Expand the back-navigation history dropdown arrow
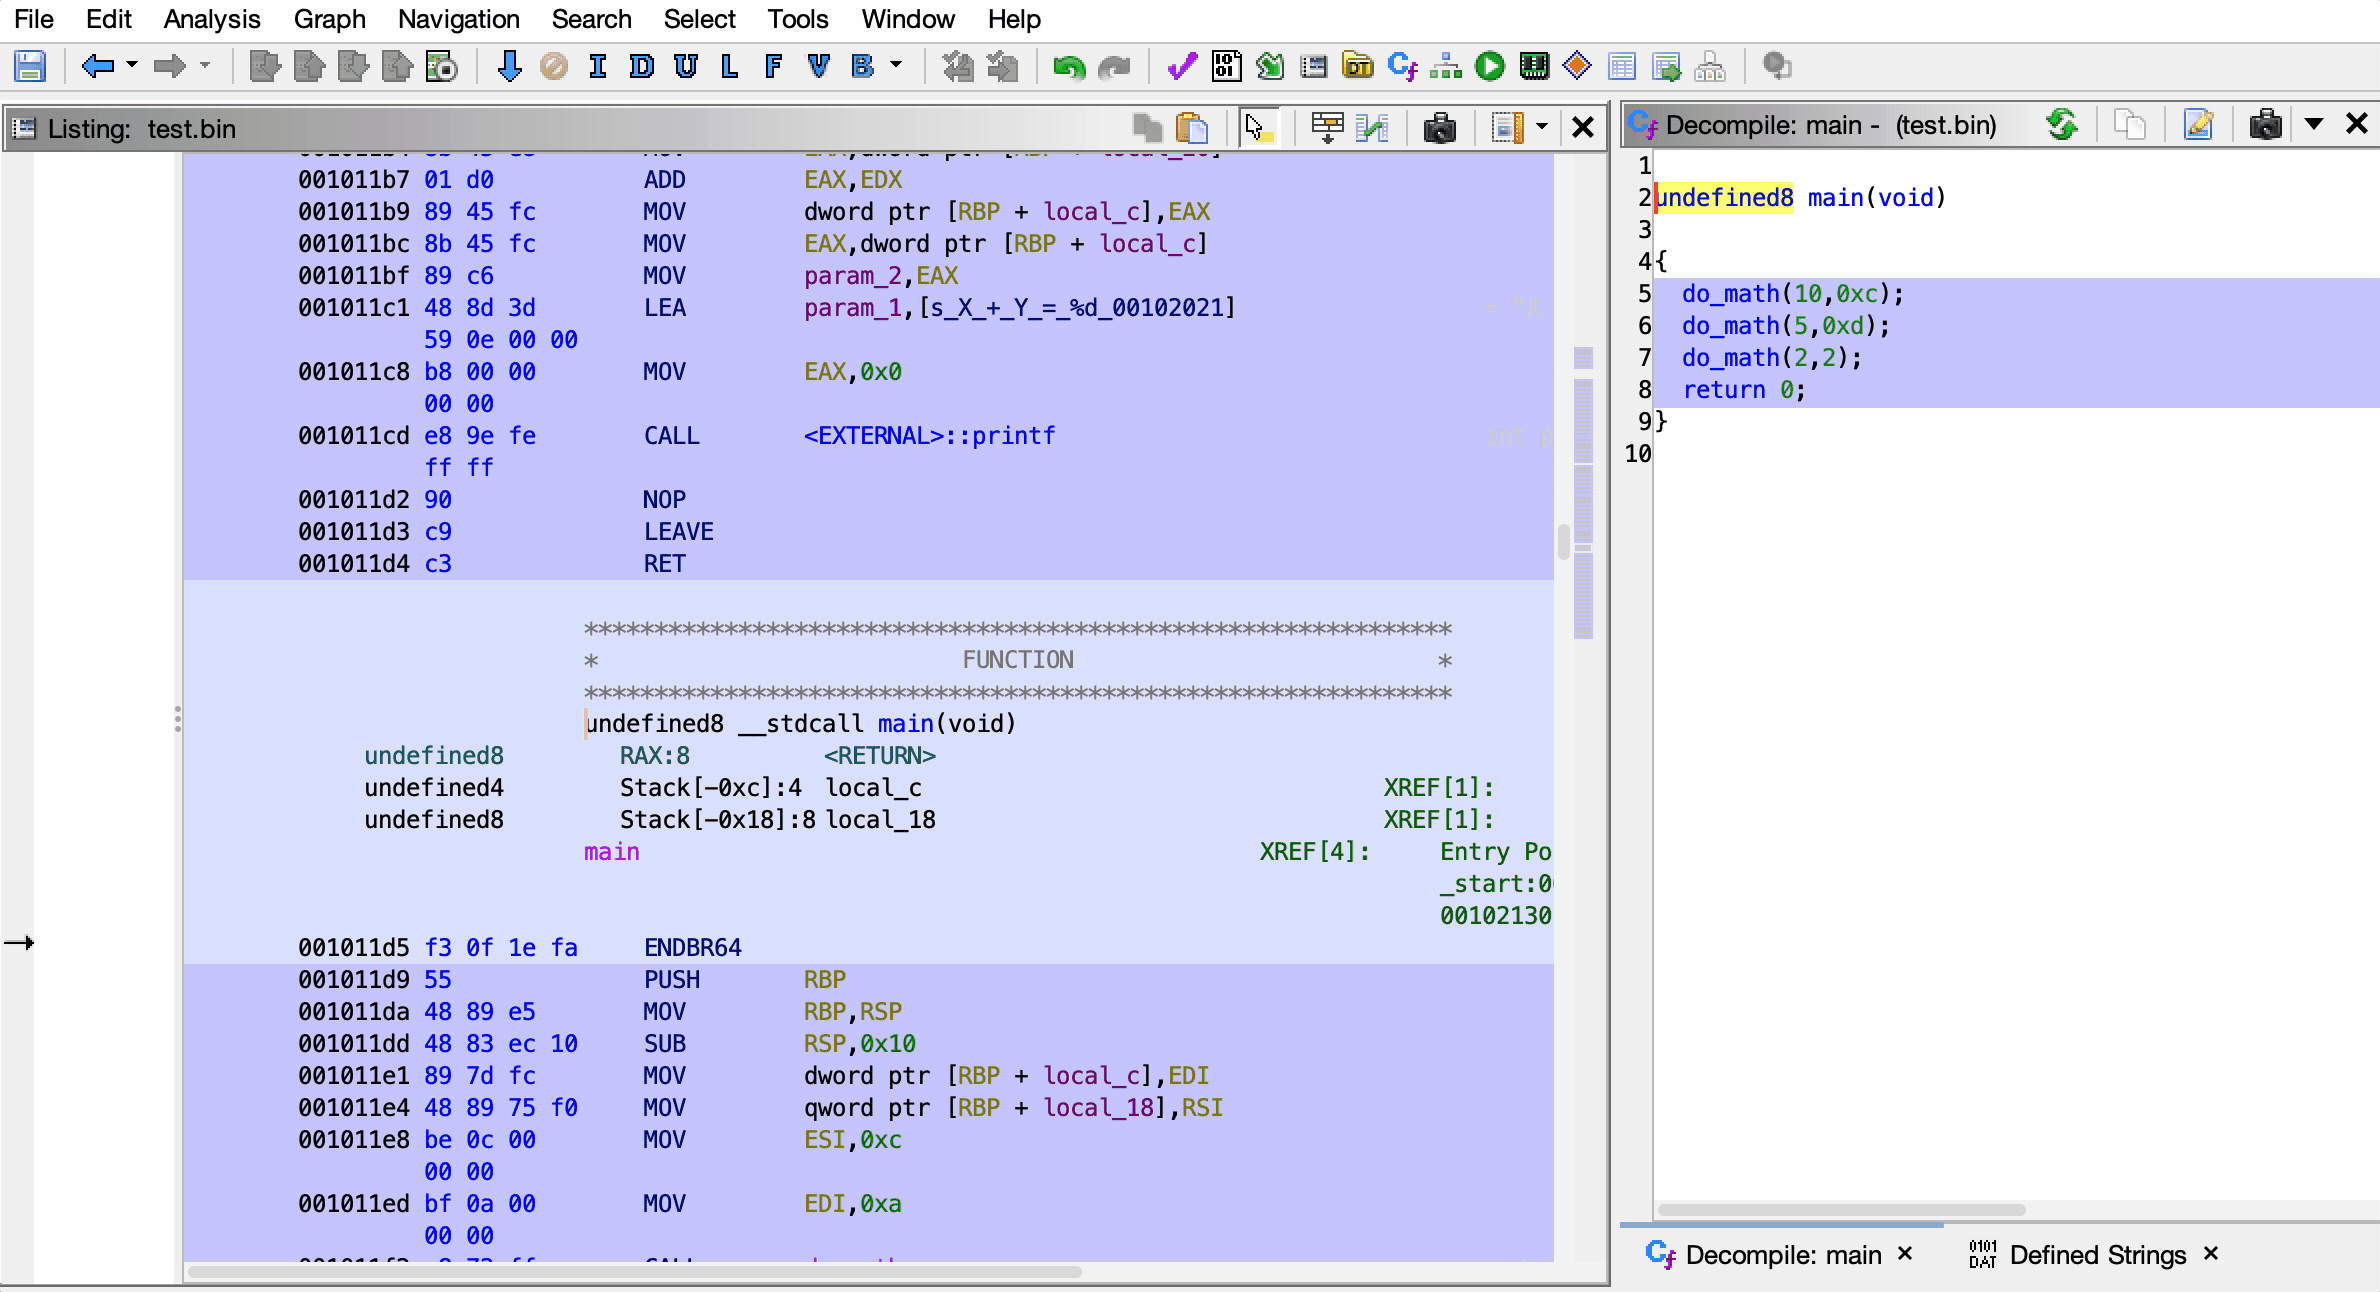Image resolution: width=2380 pixels, height=1292 pixels. pyautogui.click(x=132, y=67)
